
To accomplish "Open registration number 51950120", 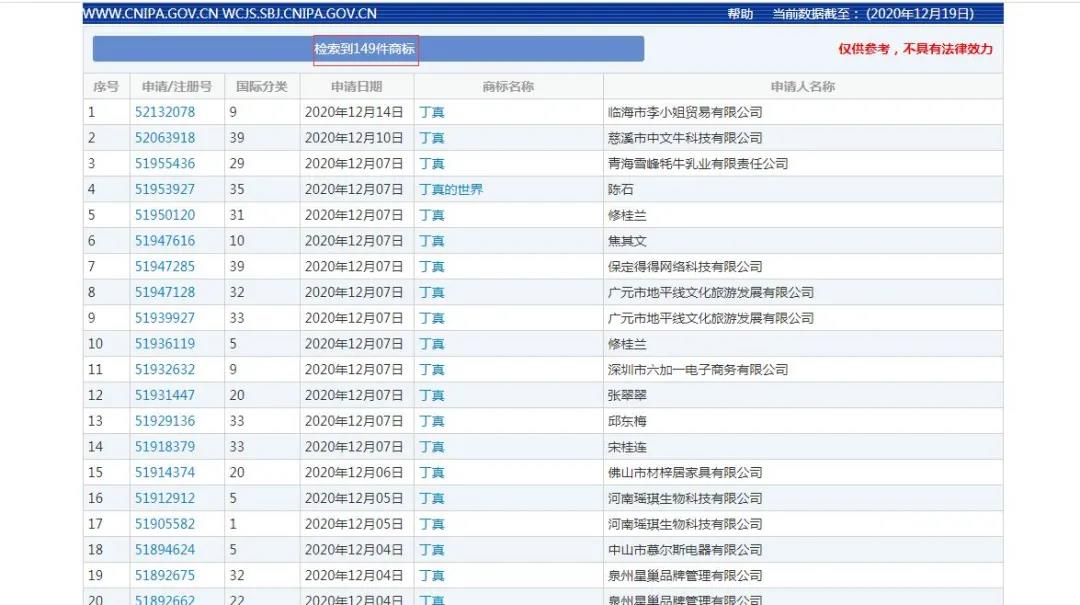I will click(165, 215).
